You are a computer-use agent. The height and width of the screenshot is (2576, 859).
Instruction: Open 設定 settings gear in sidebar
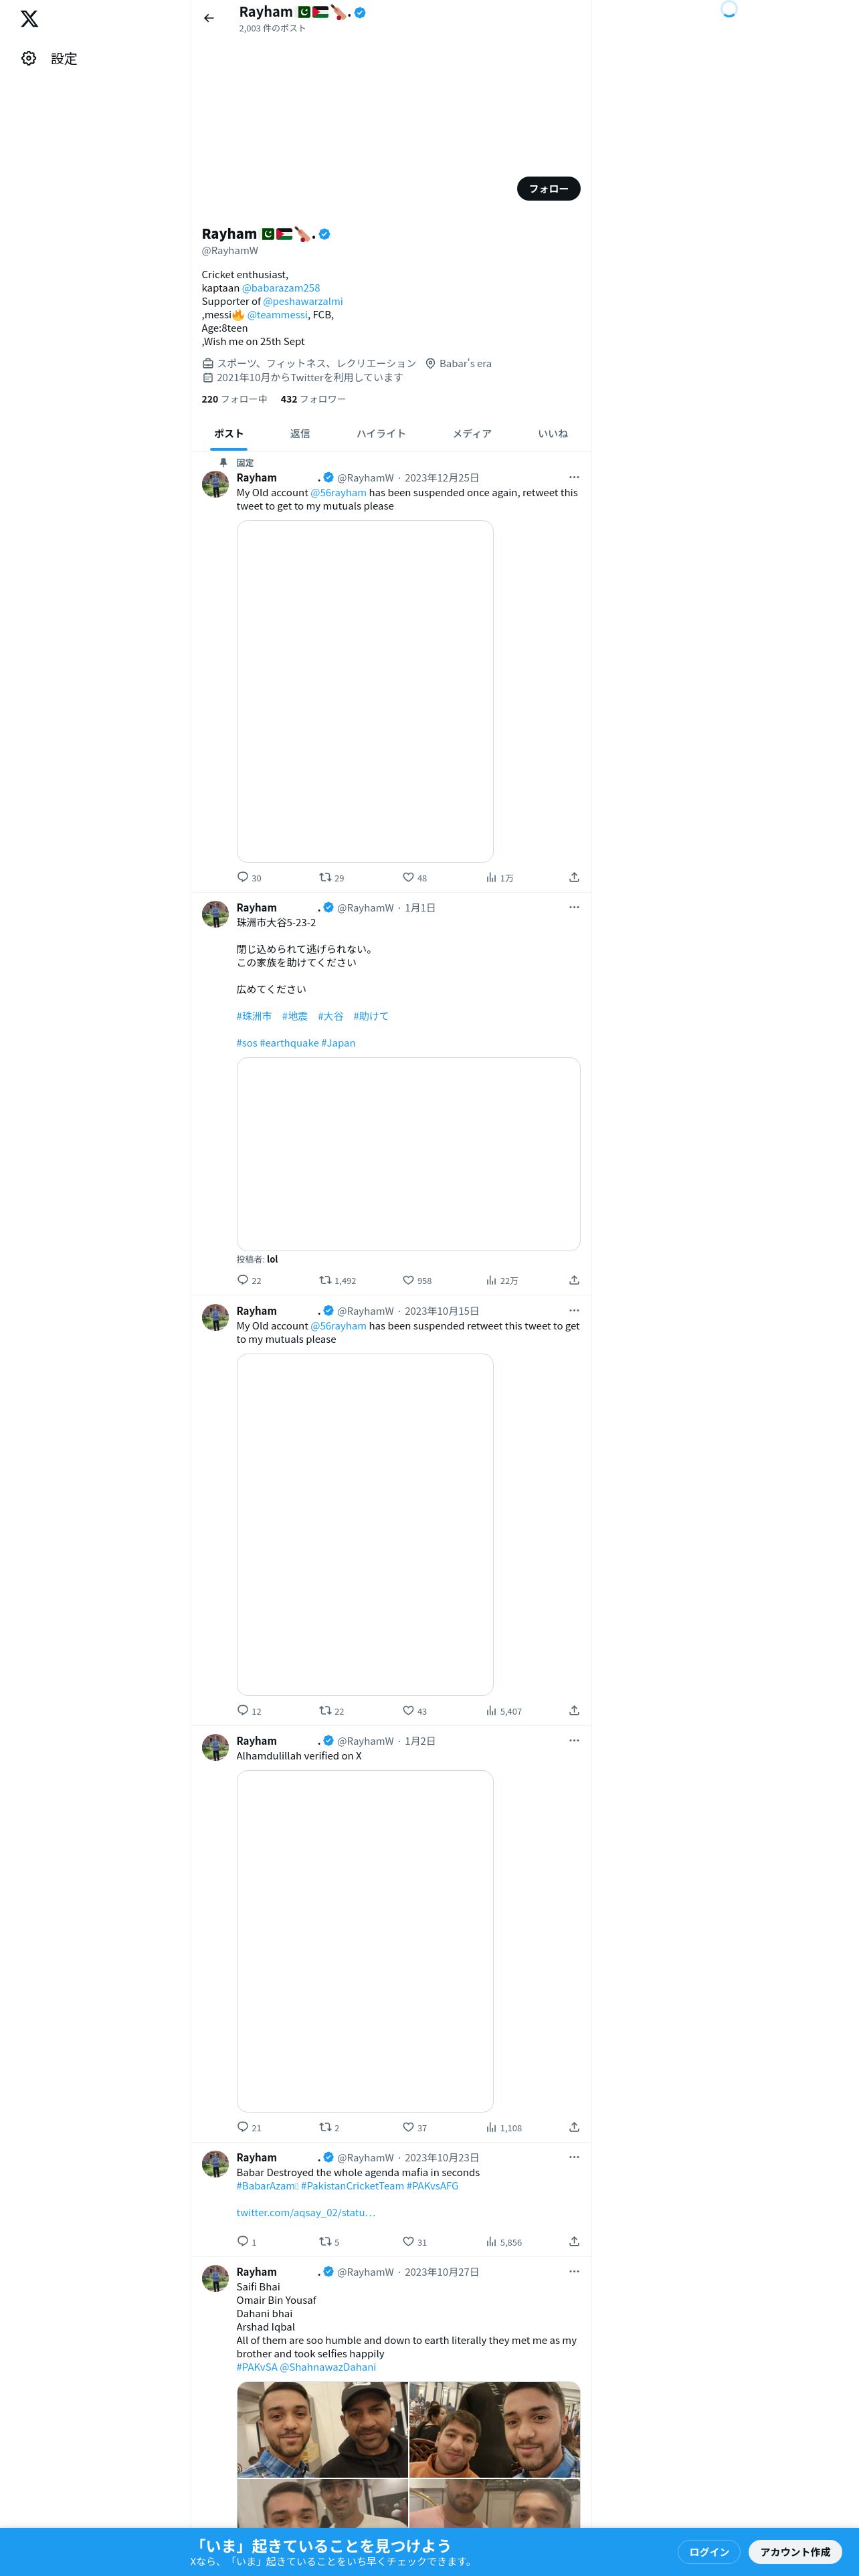pyautogui.click(x=49, y=59)
